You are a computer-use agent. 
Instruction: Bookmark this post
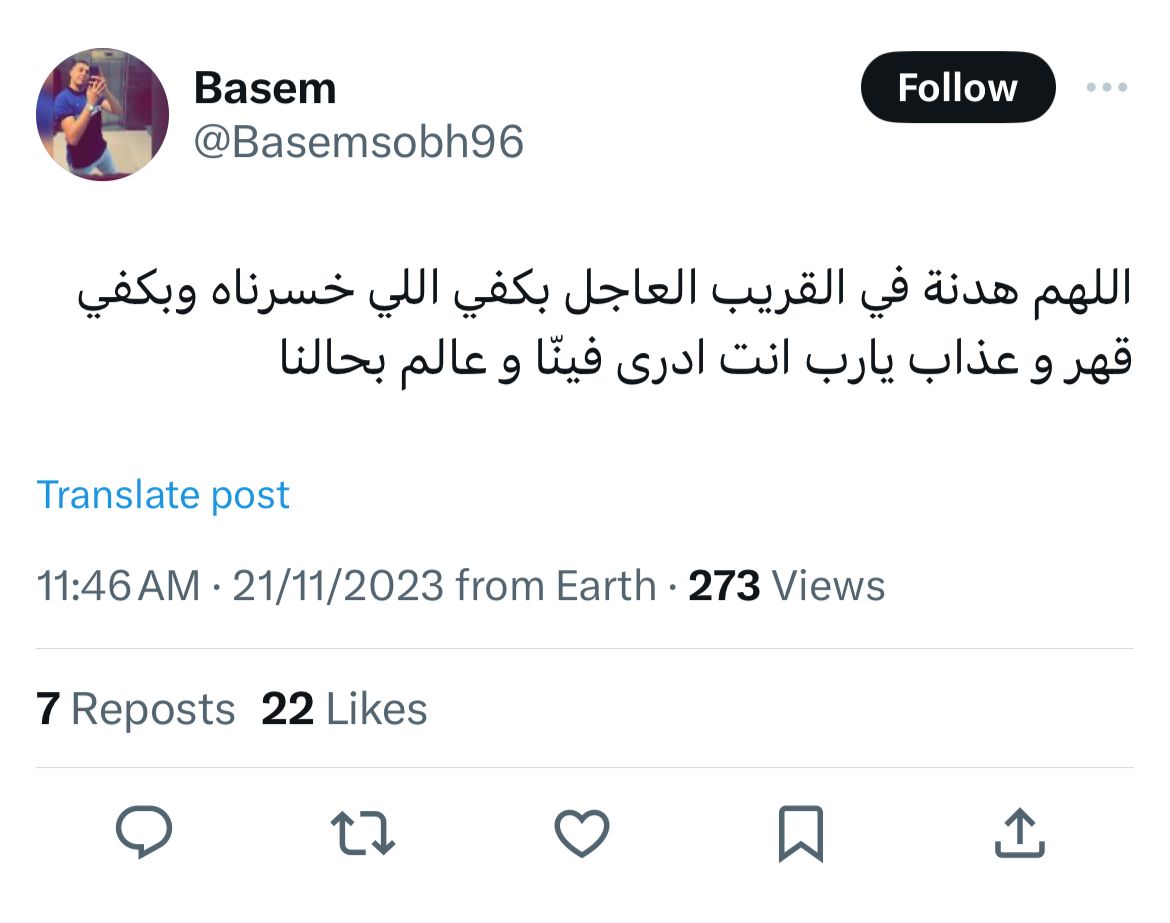click(x=801, y=832)
